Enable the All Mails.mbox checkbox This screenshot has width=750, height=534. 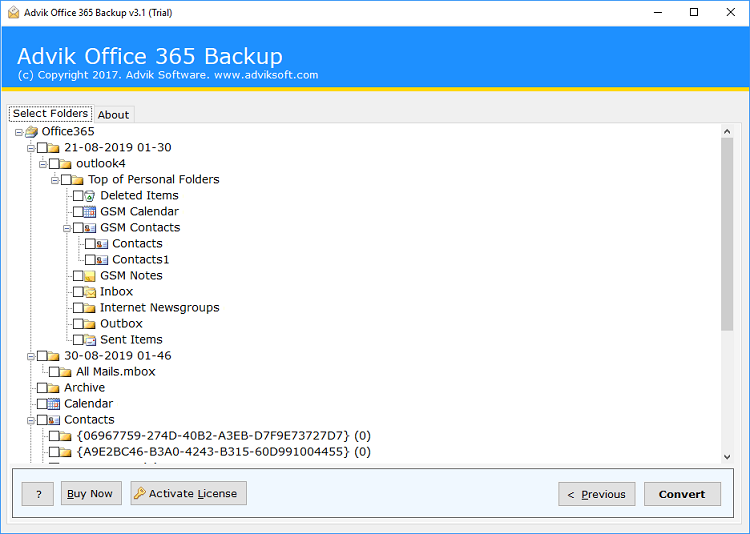(x=54, y=372)
